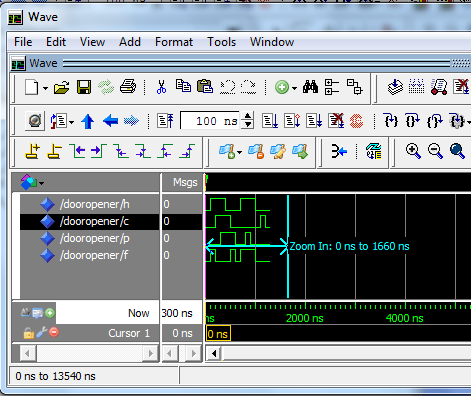Open the dropdown arrow beside New file
This screenshot has width=471, height=396.
pos(45,89)
